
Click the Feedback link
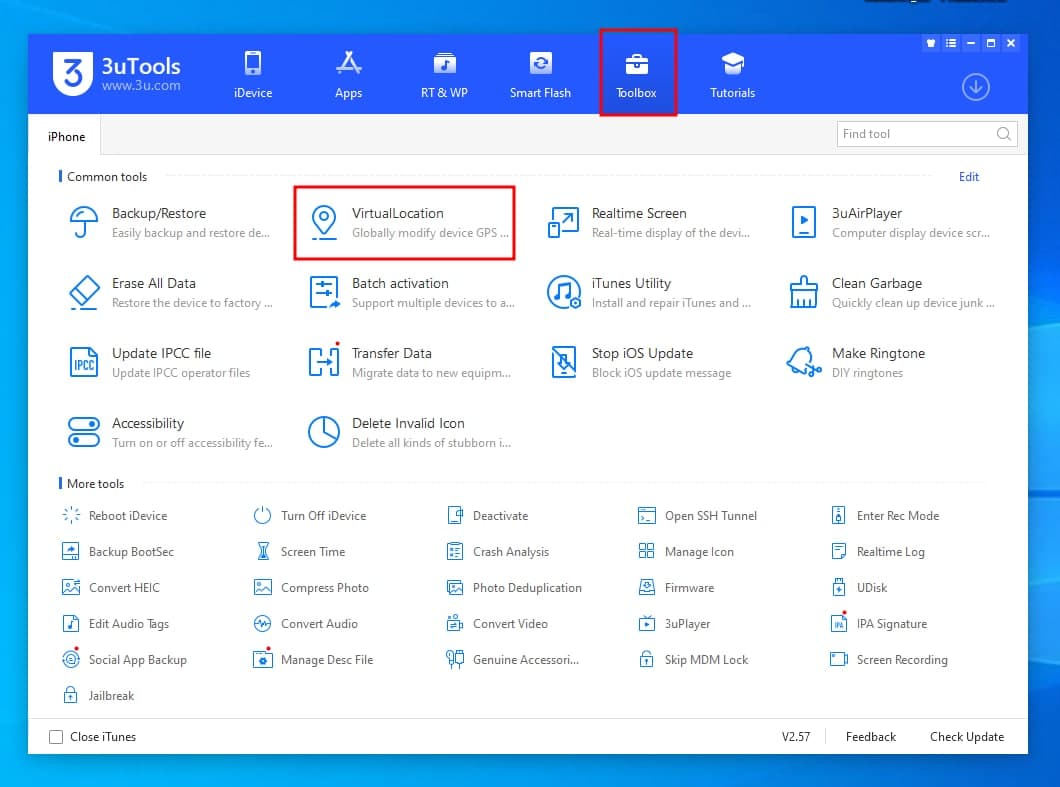[871, 736]
